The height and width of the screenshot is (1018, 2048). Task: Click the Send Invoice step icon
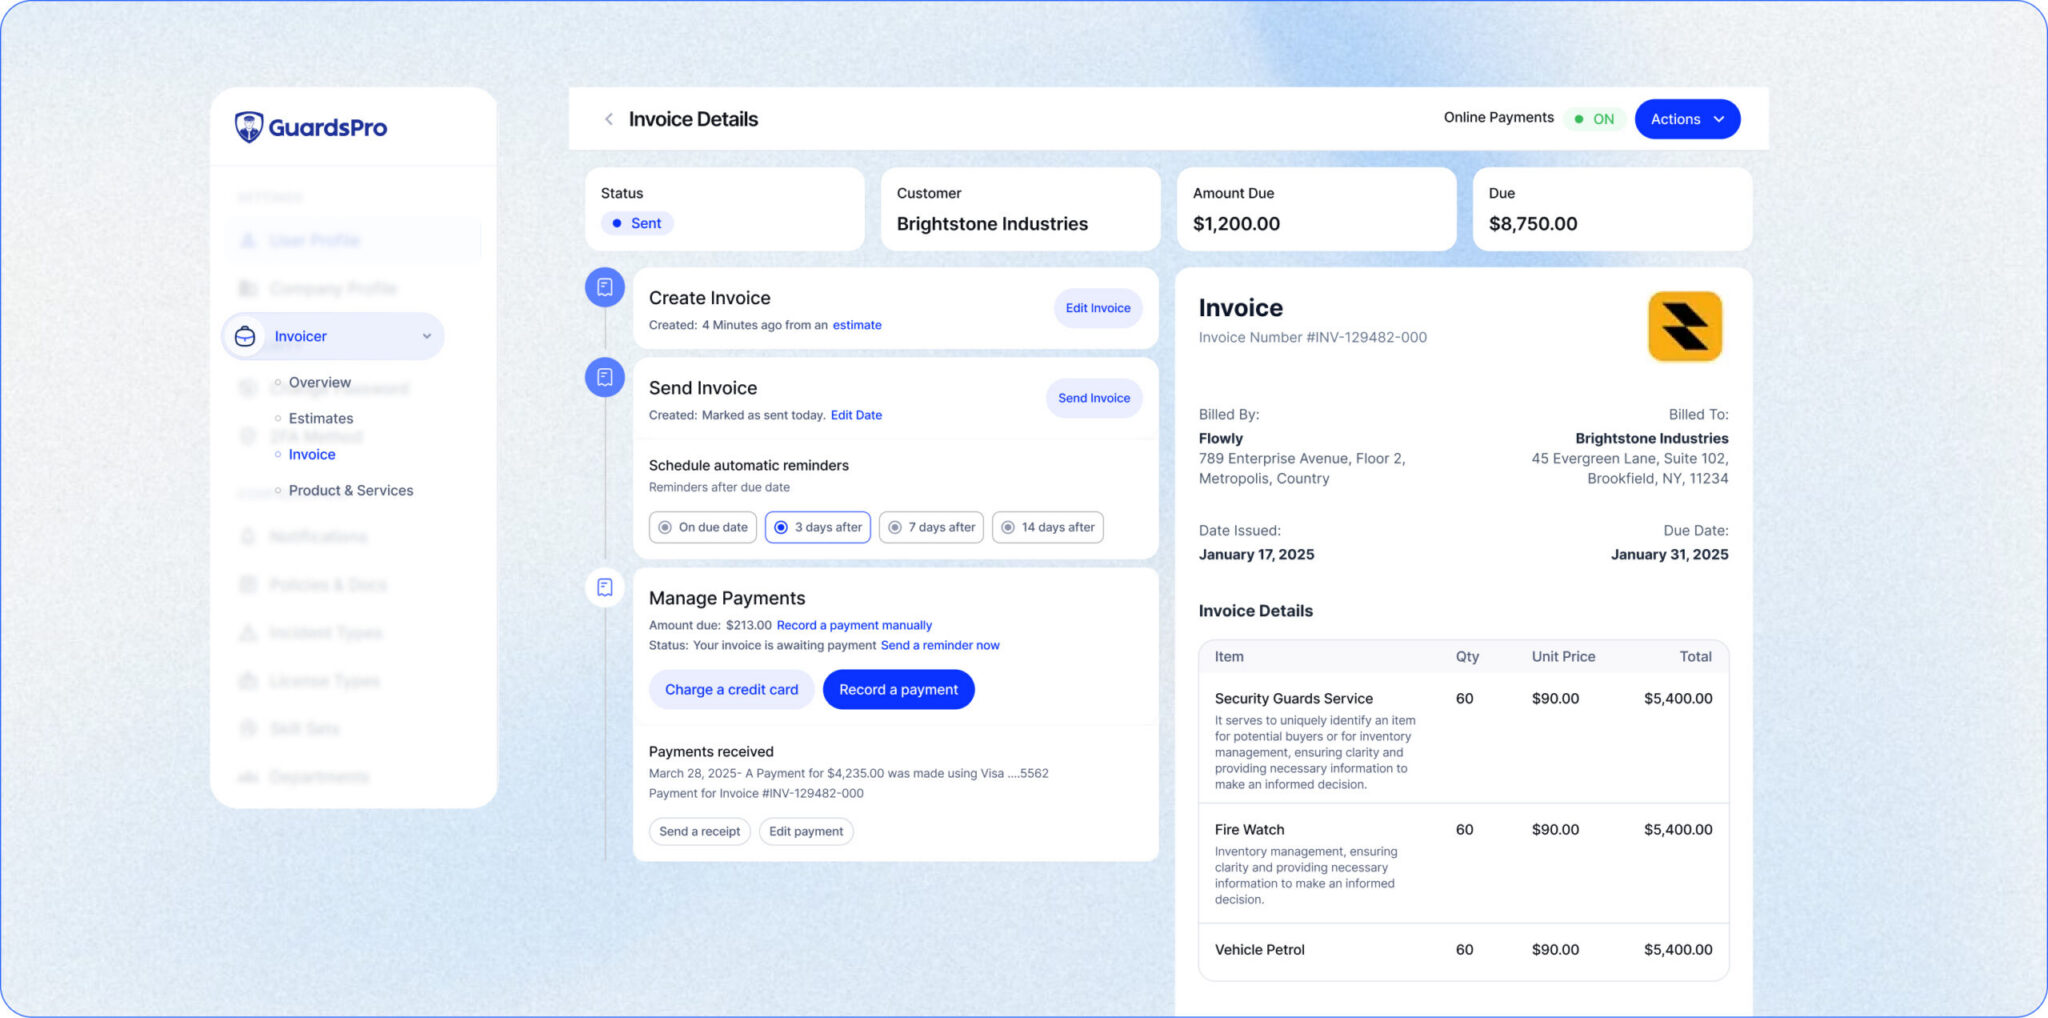click(604, 378)
